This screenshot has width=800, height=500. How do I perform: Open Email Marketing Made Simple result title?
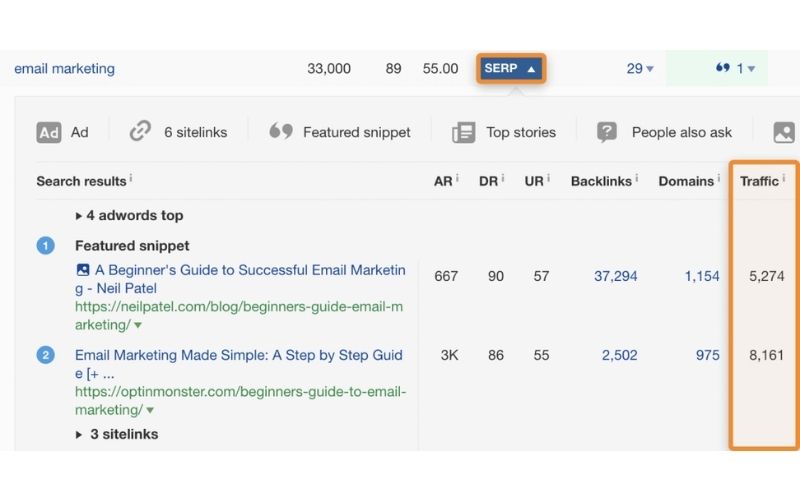pyautogui.click(x=239, y=364)
